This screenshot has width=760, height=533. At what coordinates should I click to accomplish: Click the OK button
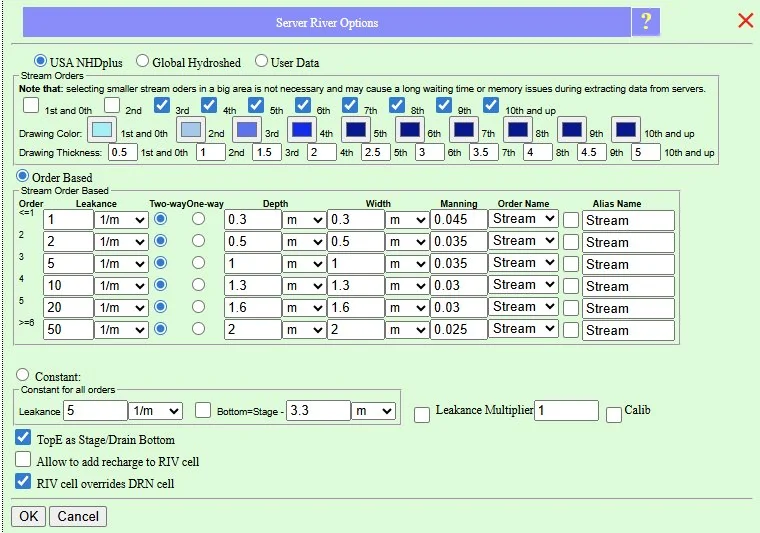click(x=29, y=516)
